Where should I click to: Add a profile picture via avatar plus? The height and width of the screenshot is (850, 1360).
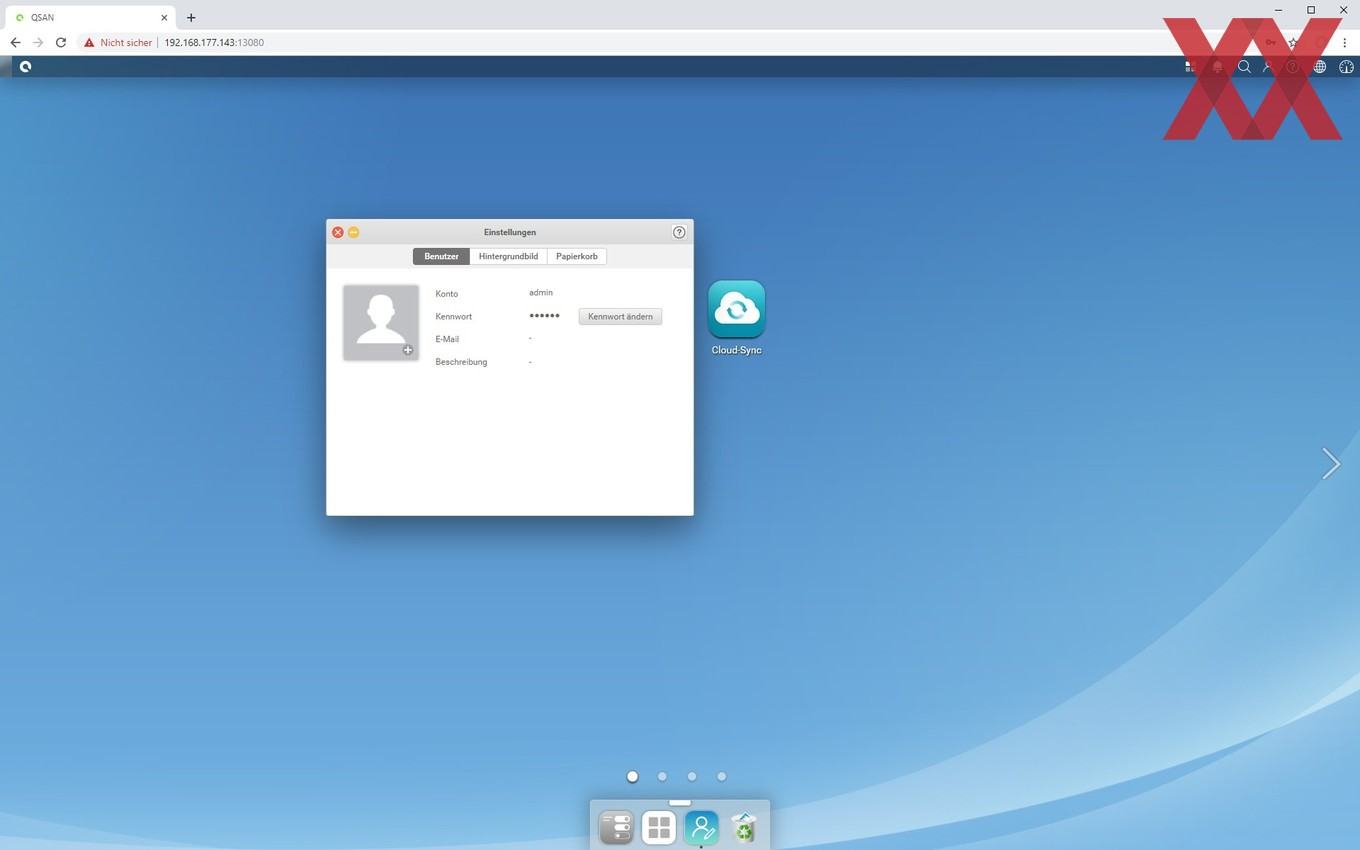pos(408,350)
